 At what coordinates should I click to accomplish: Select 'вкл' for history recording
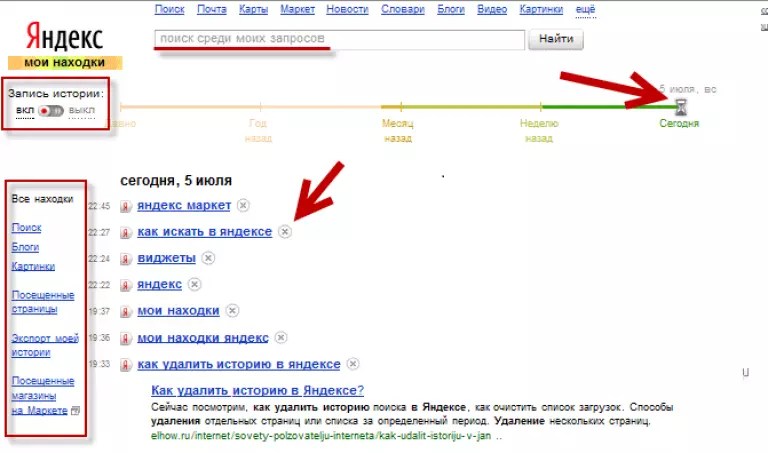tap(24, 110)
